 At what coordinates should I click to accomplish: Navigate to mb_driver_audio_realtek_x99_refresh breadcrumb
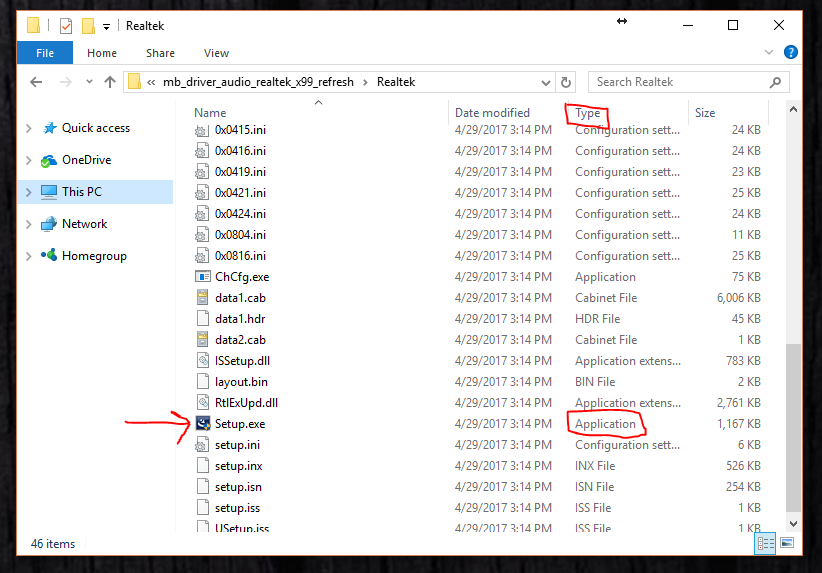pyautogui.click(x=258, y=82)
